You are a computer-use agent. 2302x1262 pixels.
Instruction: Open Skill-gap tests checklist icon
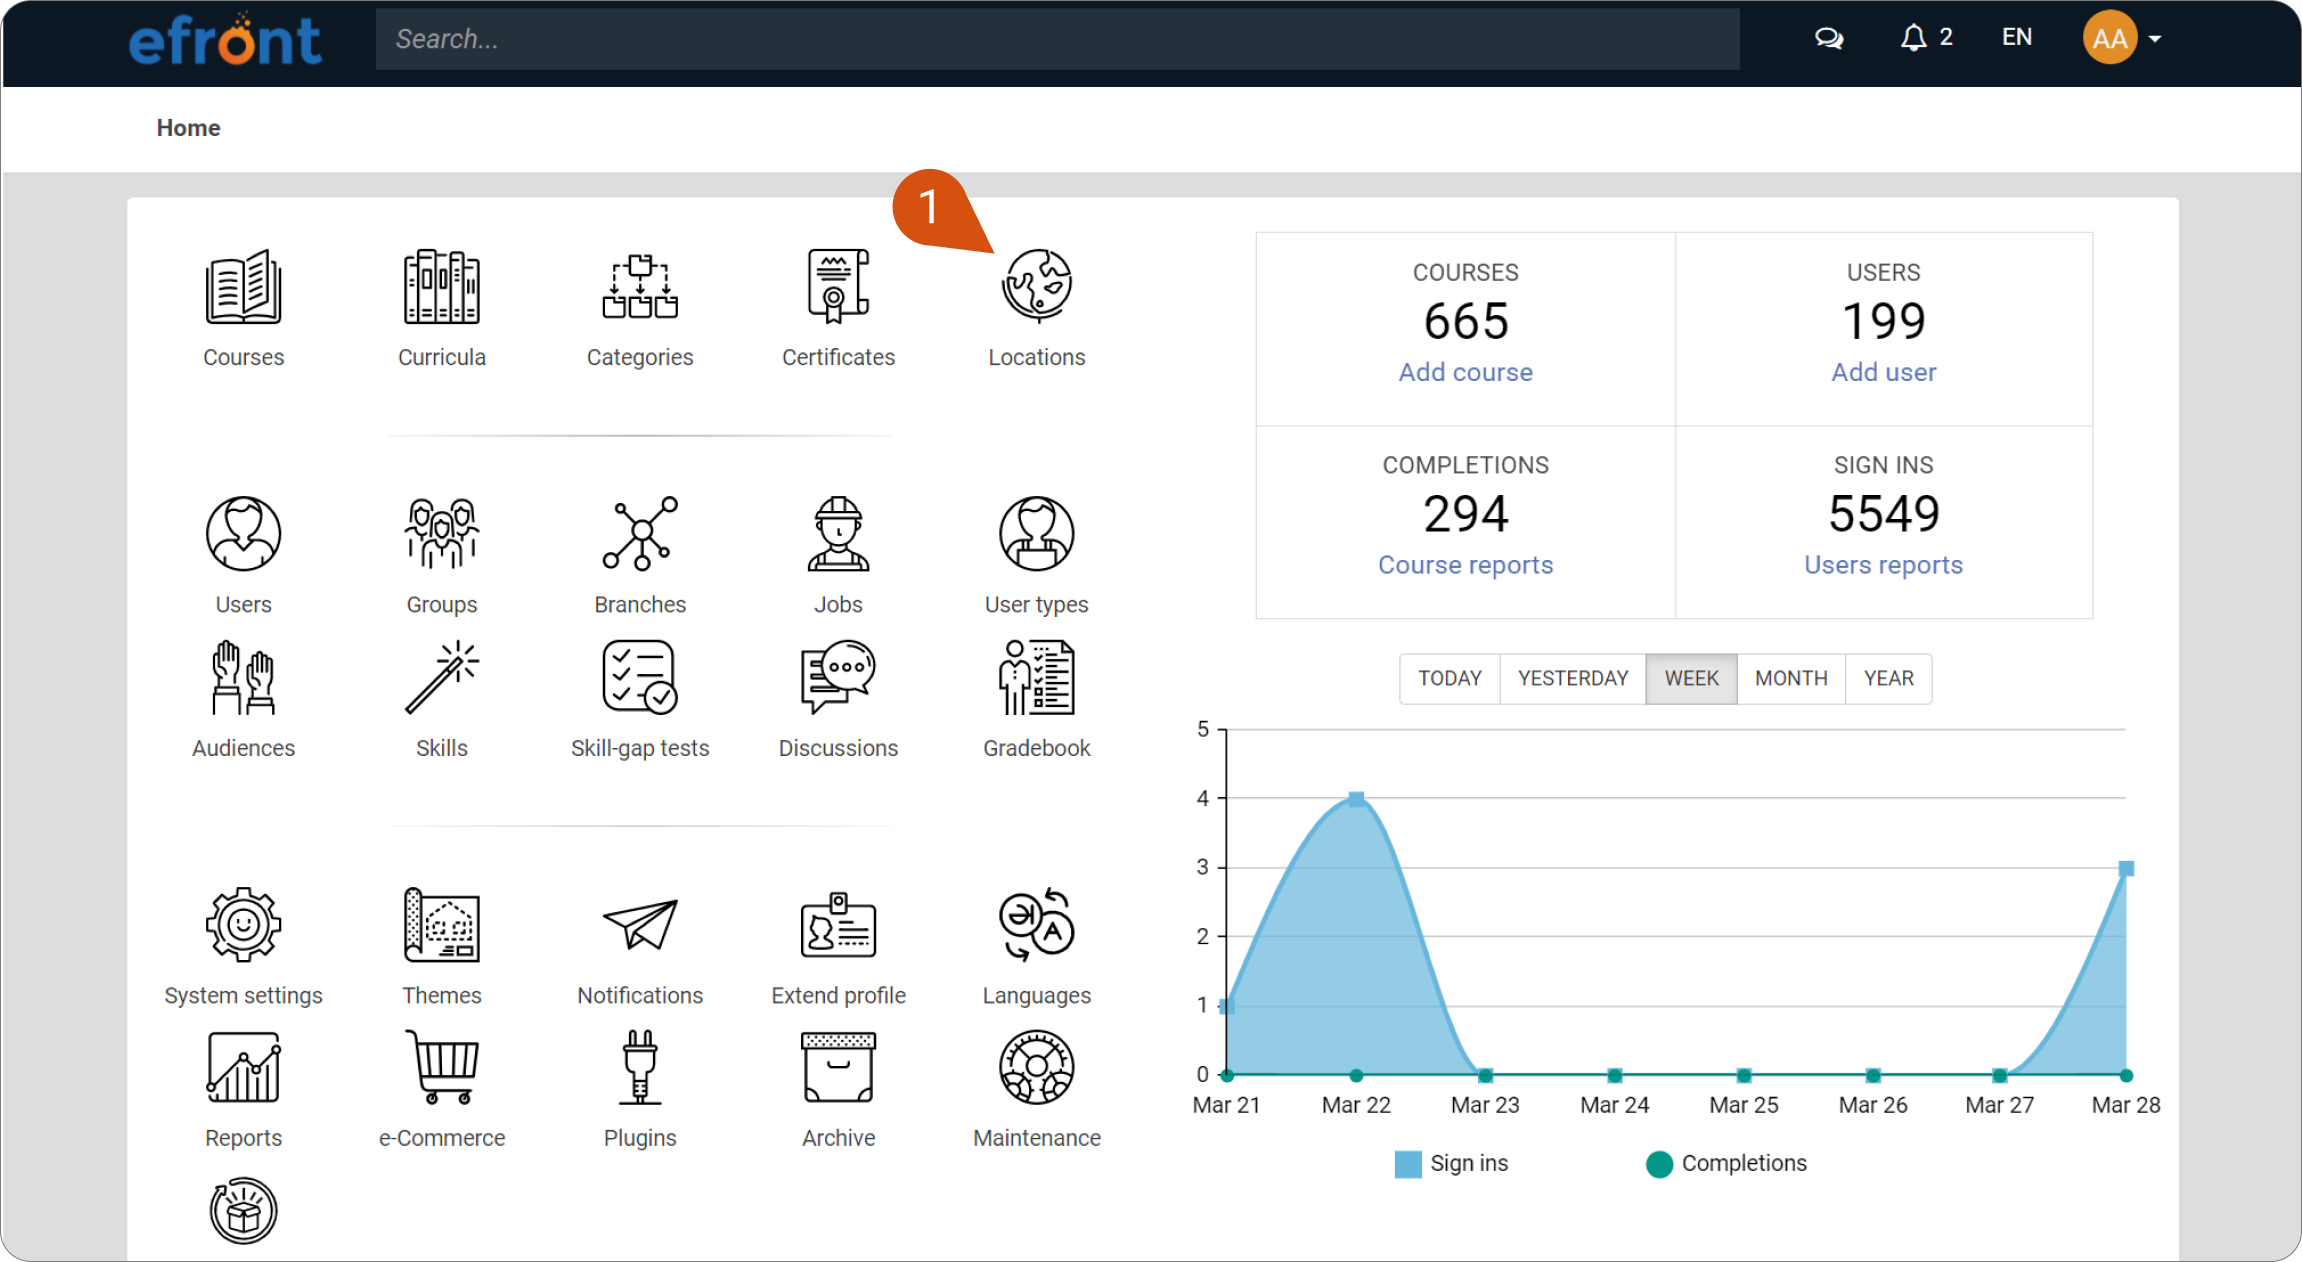(x=640, y=678)
